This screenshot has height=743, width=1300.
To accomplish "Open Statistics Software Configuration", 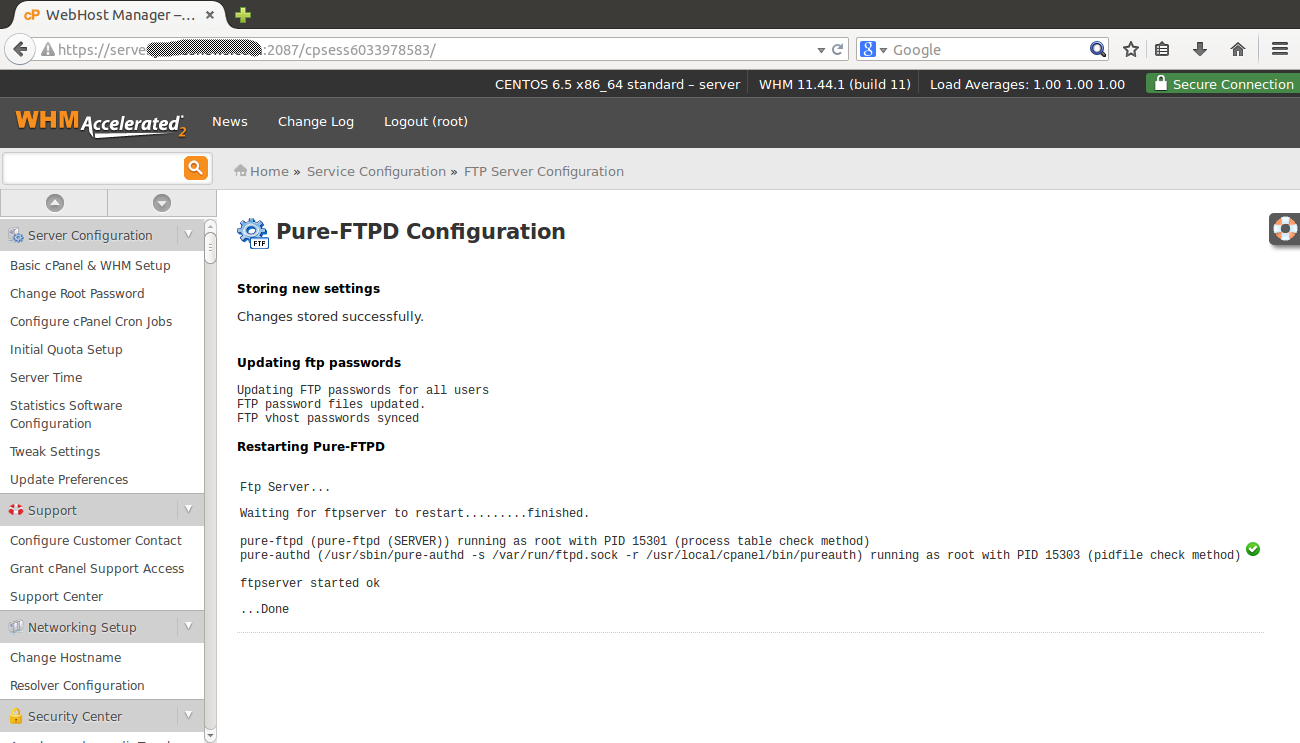I will point(66,414).
